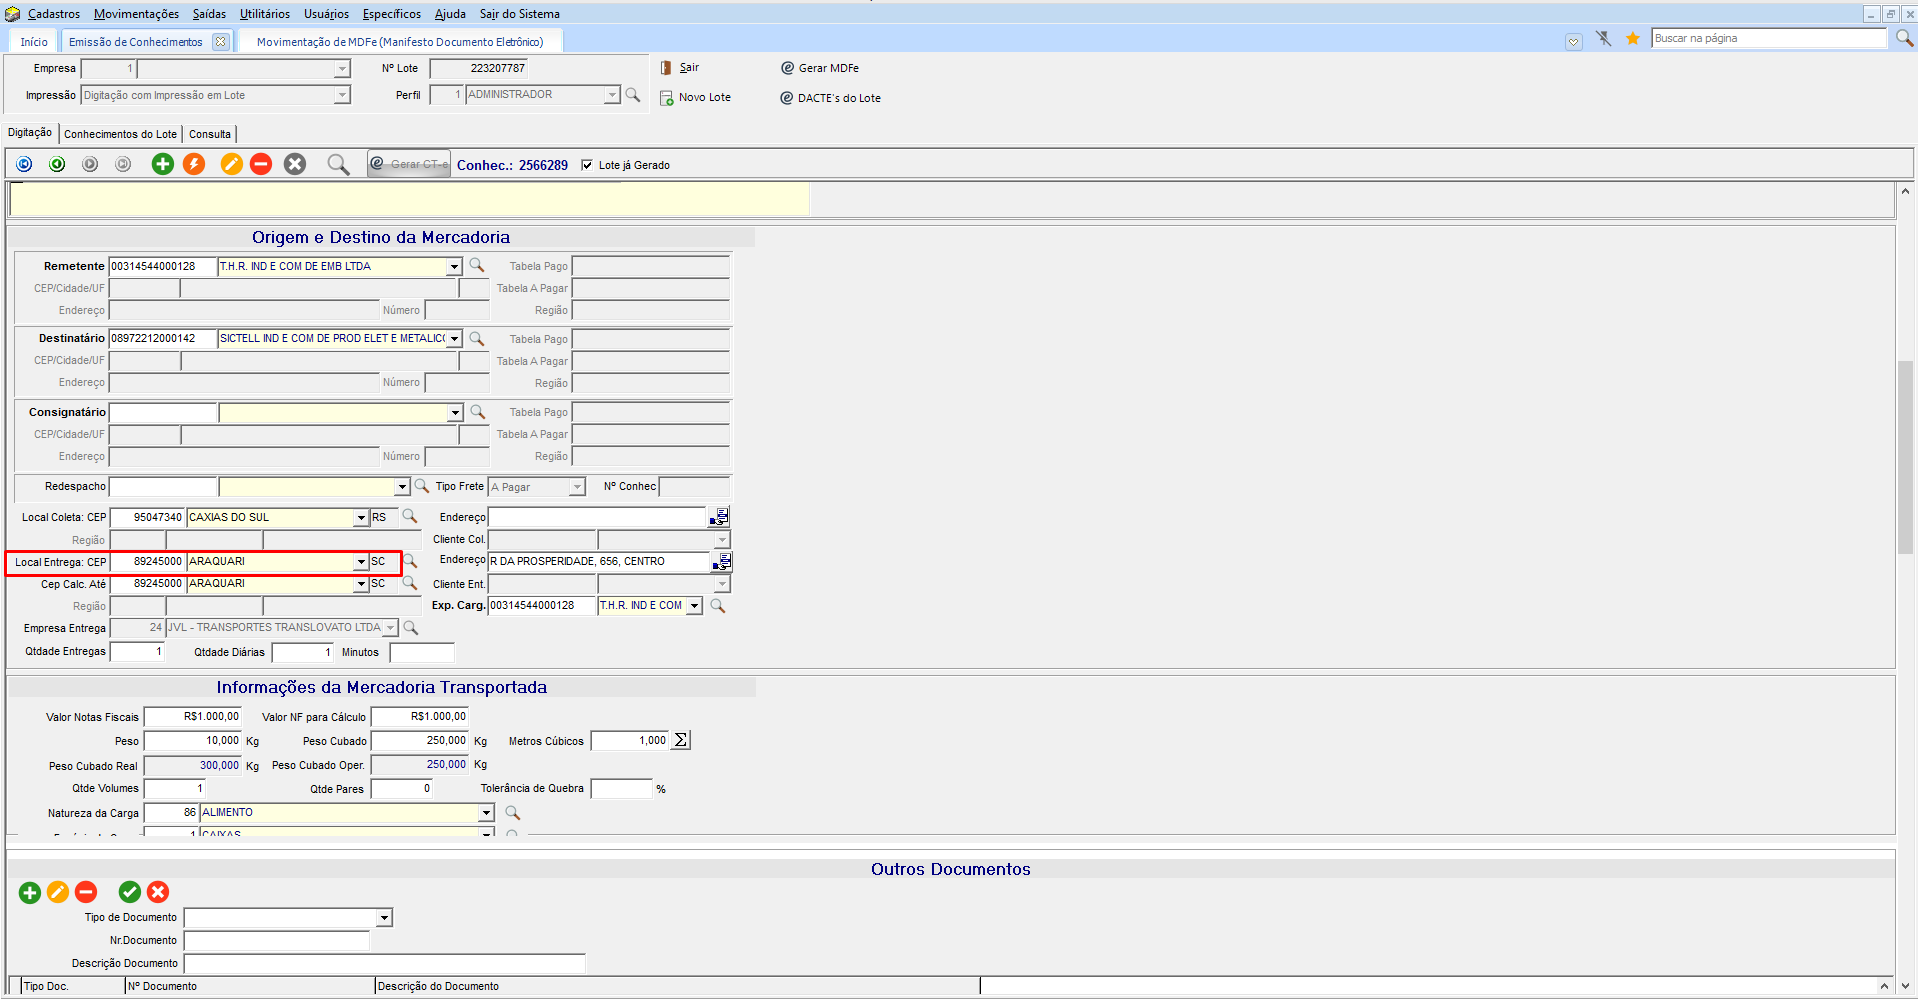Open Redespacho dropdown

(402, 487)
